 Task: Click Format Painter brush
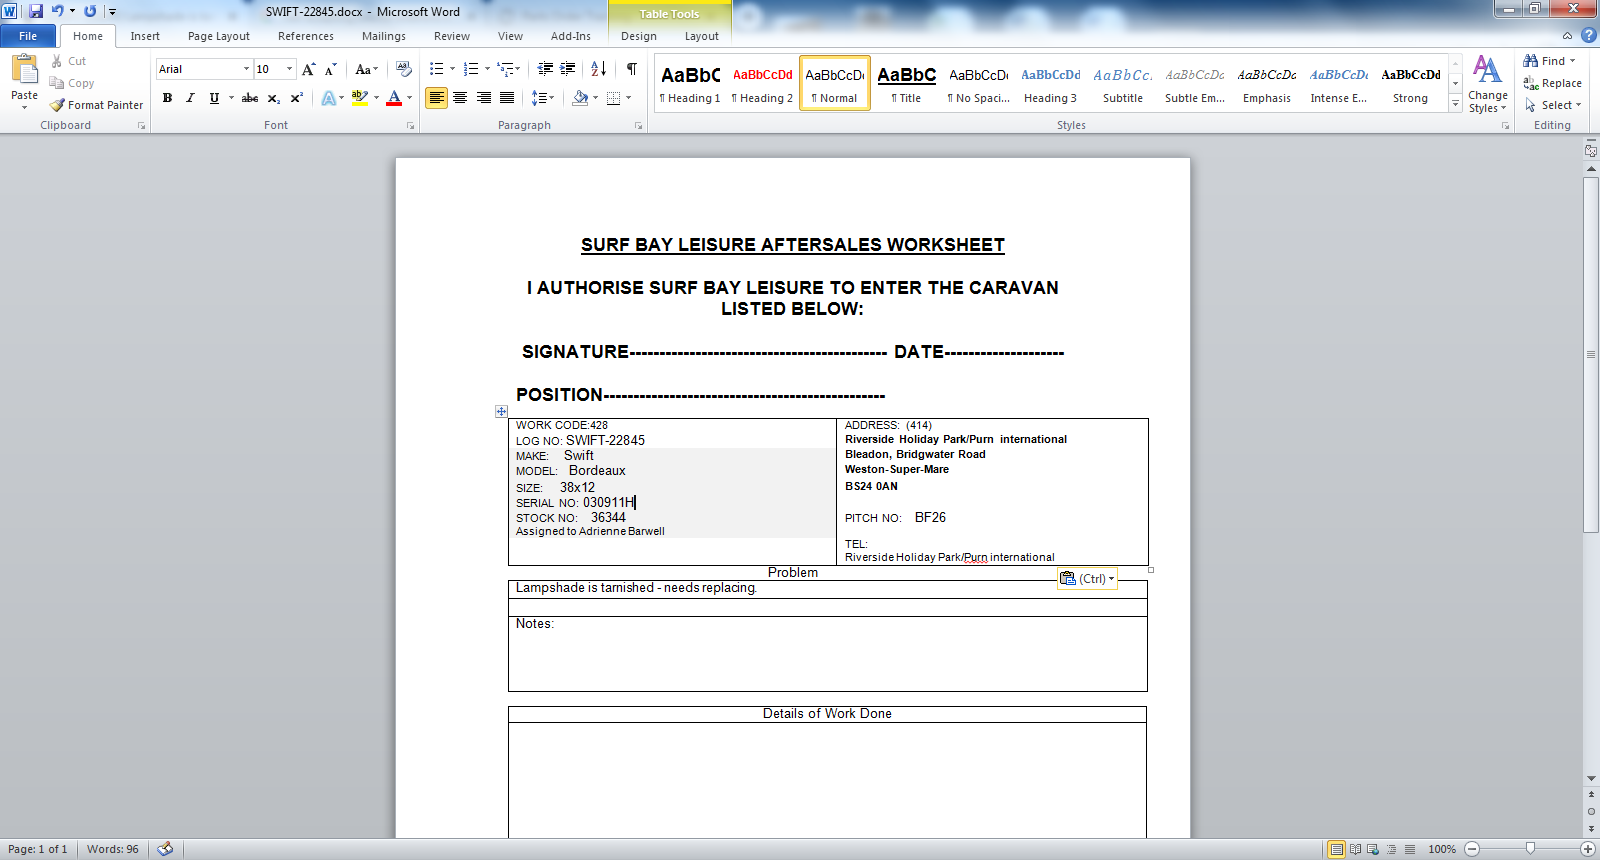97,105
